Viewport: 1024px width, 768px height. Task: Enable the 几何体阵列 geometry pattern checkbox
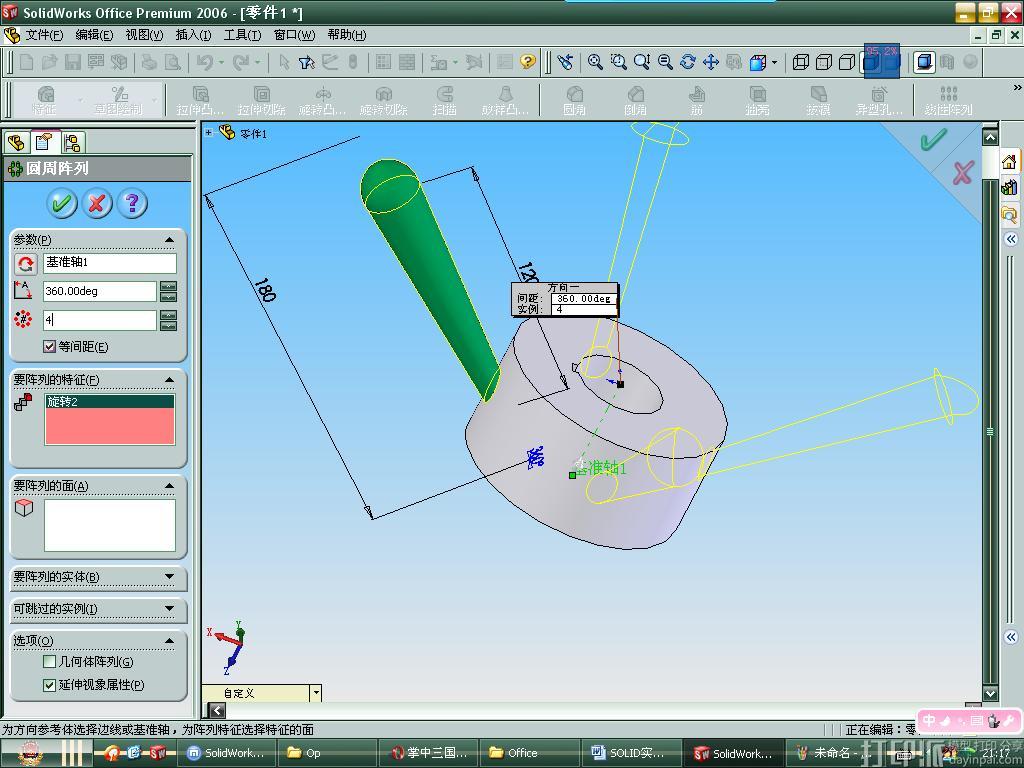click(x=50, y=661)
